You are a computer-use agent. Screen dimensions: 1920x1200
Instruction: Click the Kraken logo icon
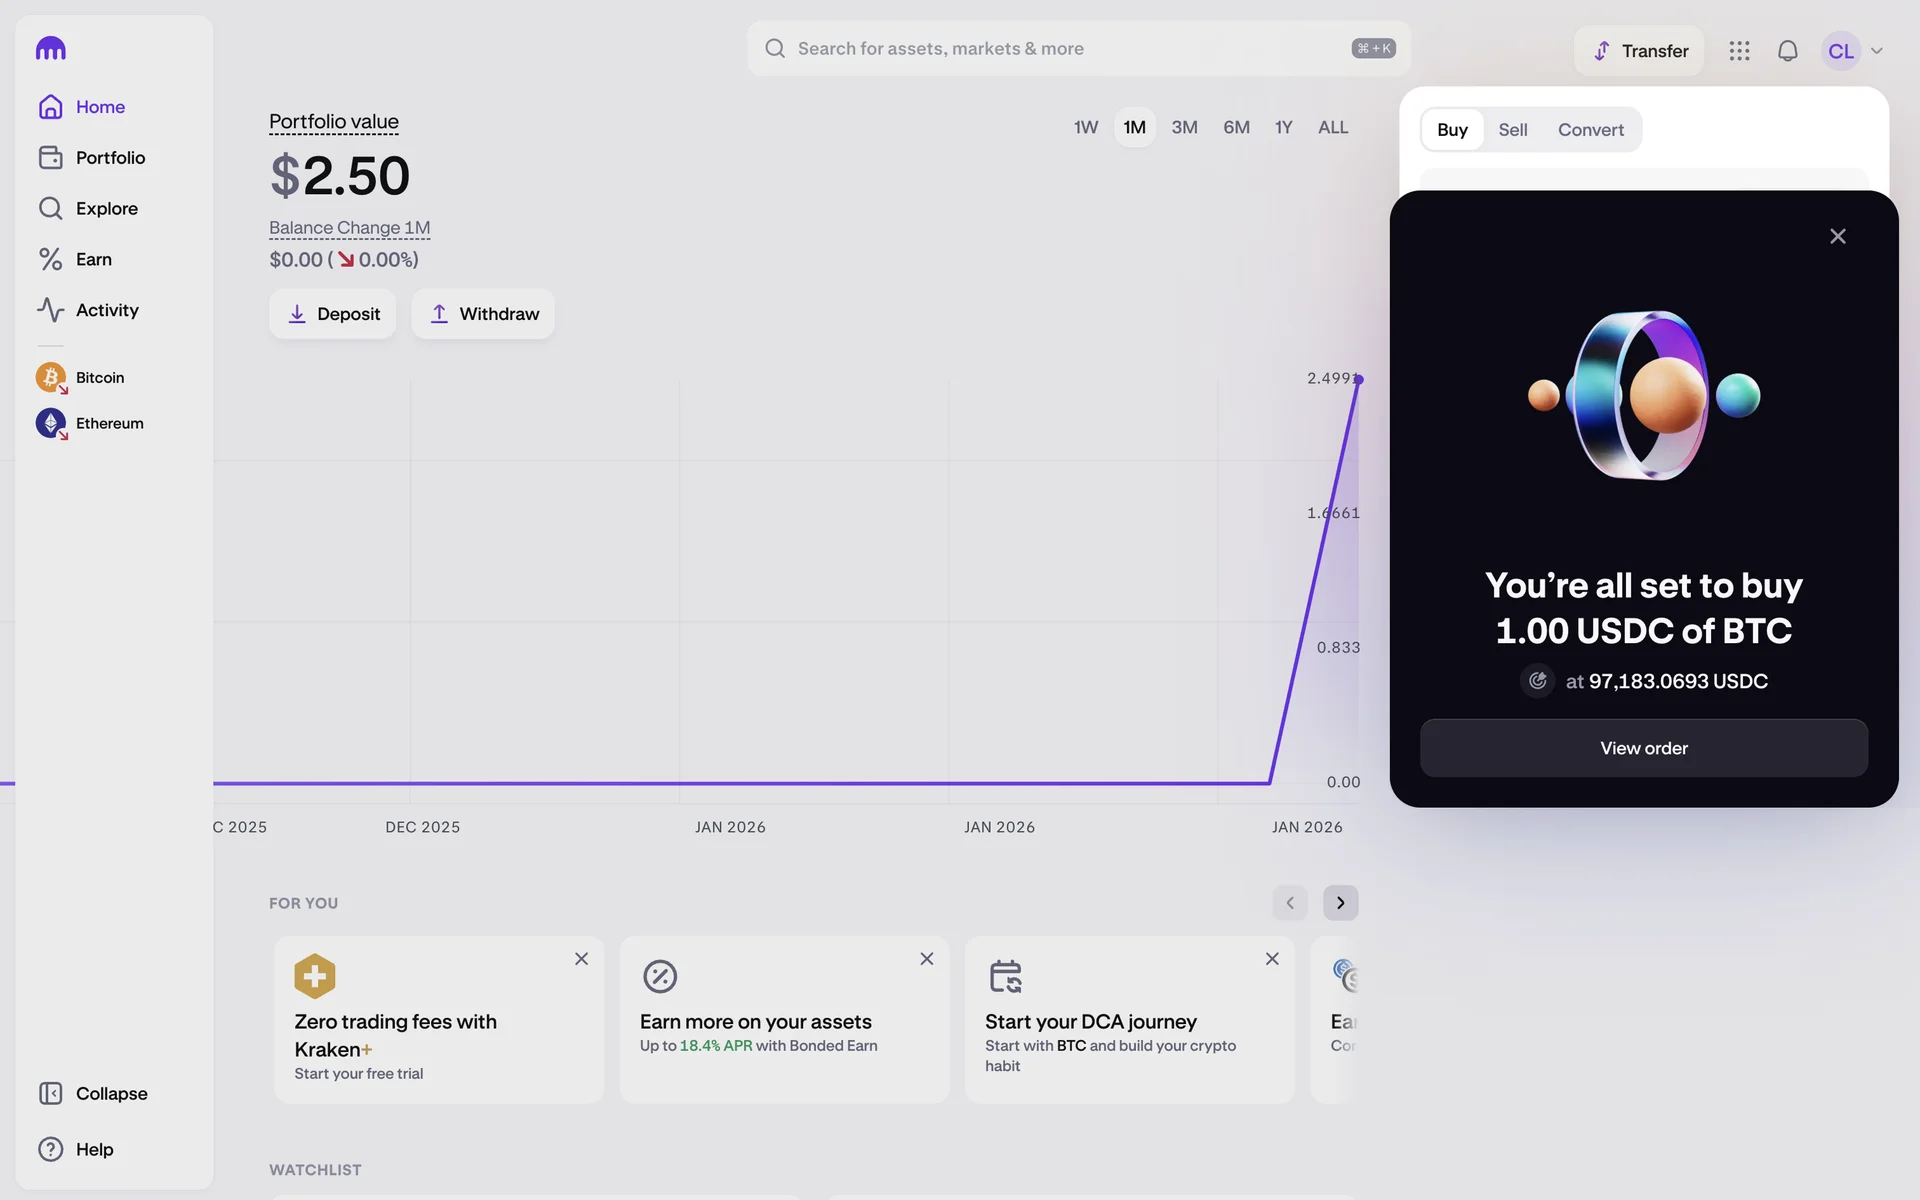pos(50,48)
